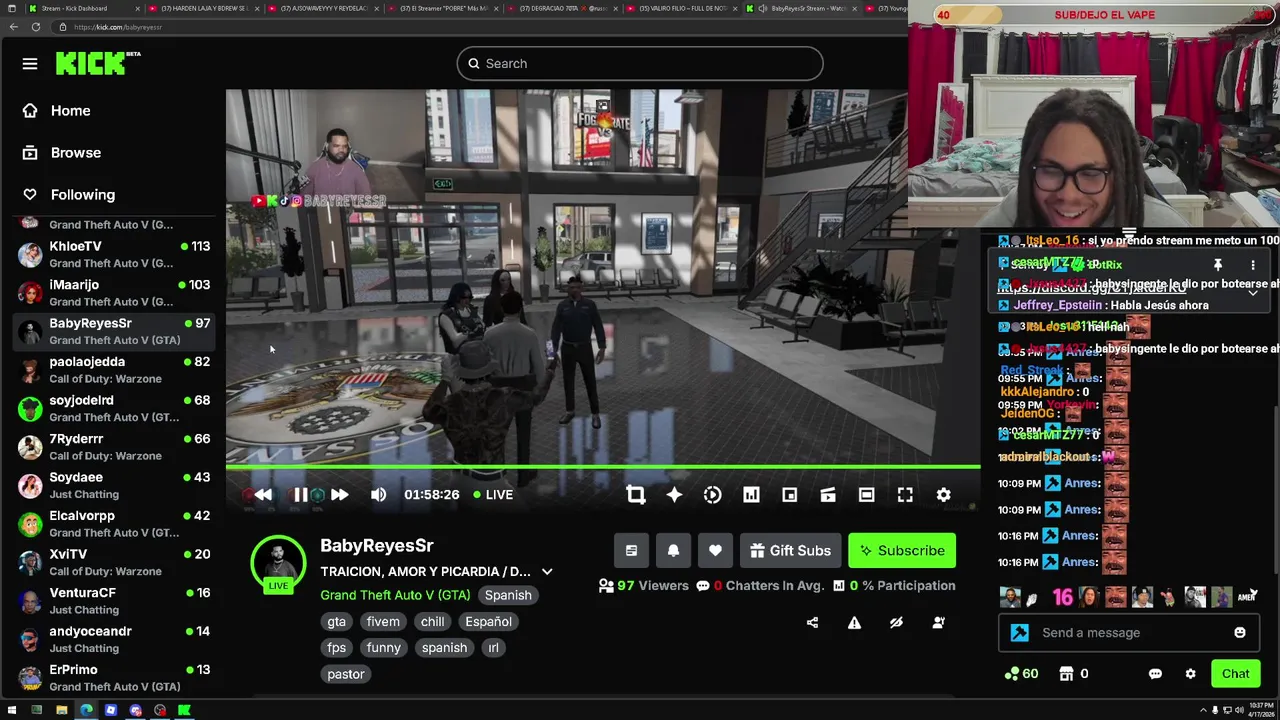The image size is (1280, 720).
Task: Click the Gift Subs button
Action: (x=790, y=551)
